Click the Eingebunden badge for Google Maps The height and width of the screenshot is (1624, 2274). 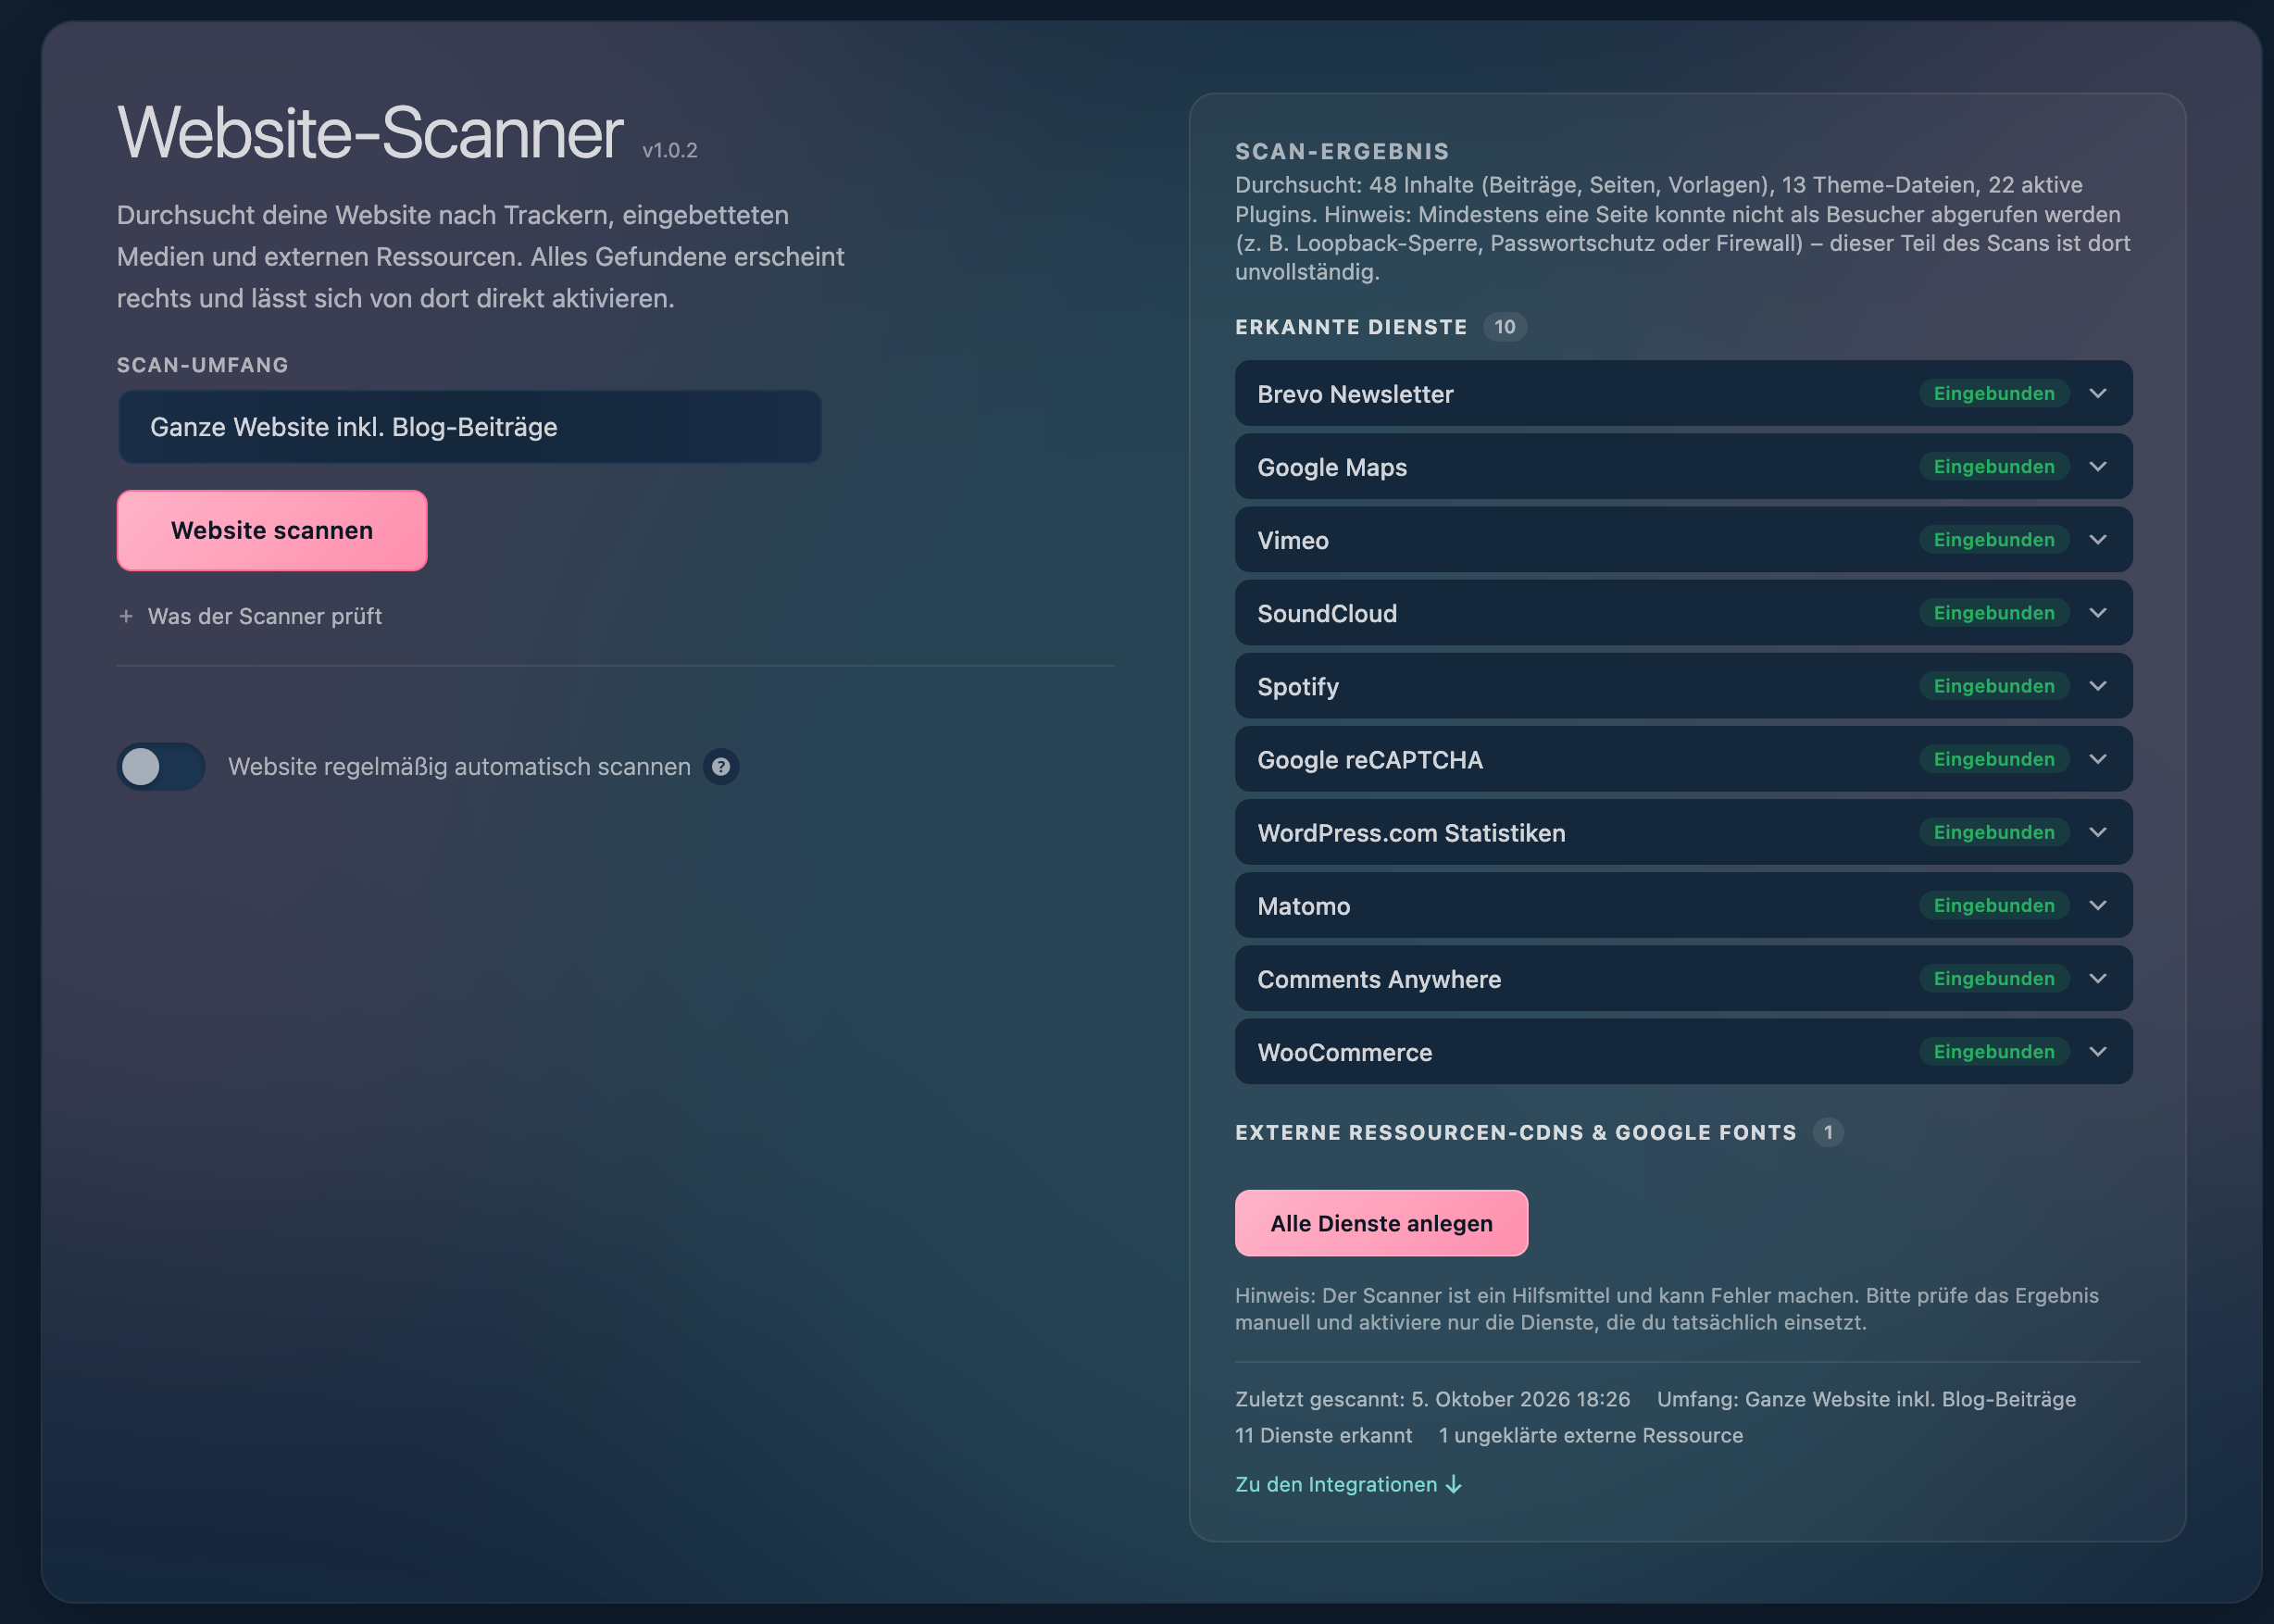1994,467
